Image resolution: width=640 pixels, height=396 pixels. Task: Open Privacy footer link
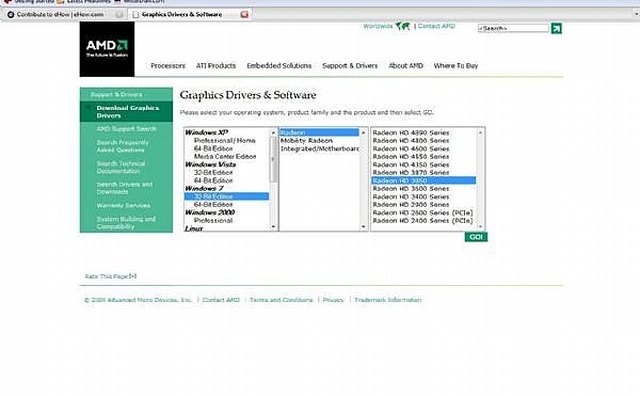(x=333, y=300)
